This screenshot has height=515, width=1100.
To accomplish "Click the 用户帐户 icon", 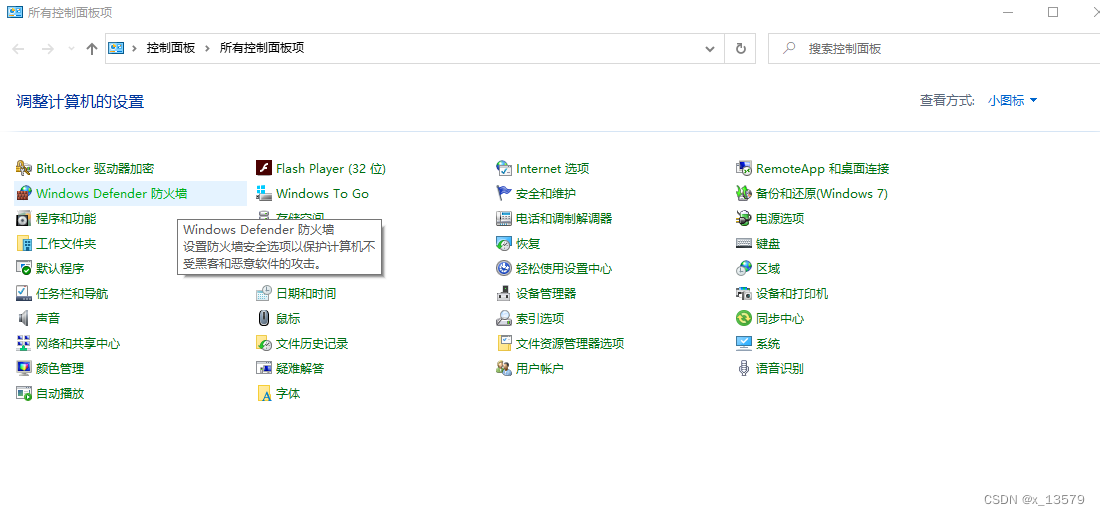I will (504, 368).
